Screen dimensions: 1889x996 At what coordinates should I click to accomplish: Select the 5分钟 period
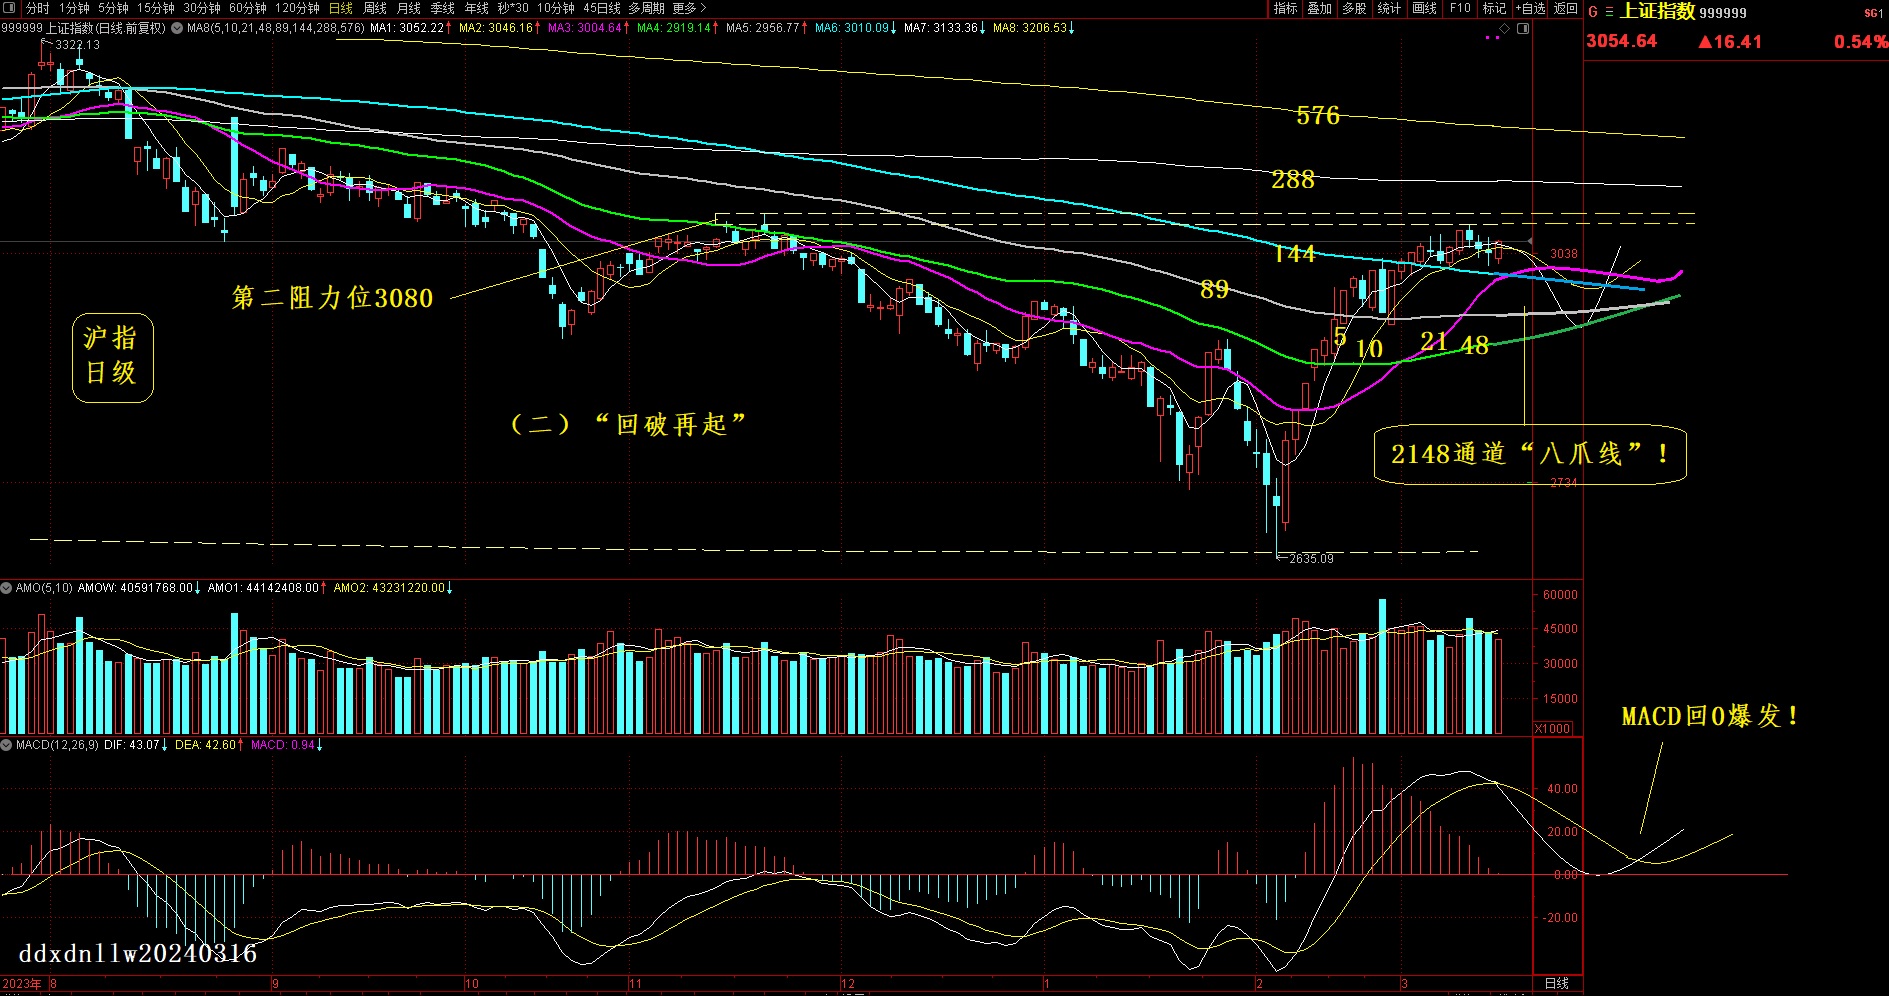click(x=113, y=8)
